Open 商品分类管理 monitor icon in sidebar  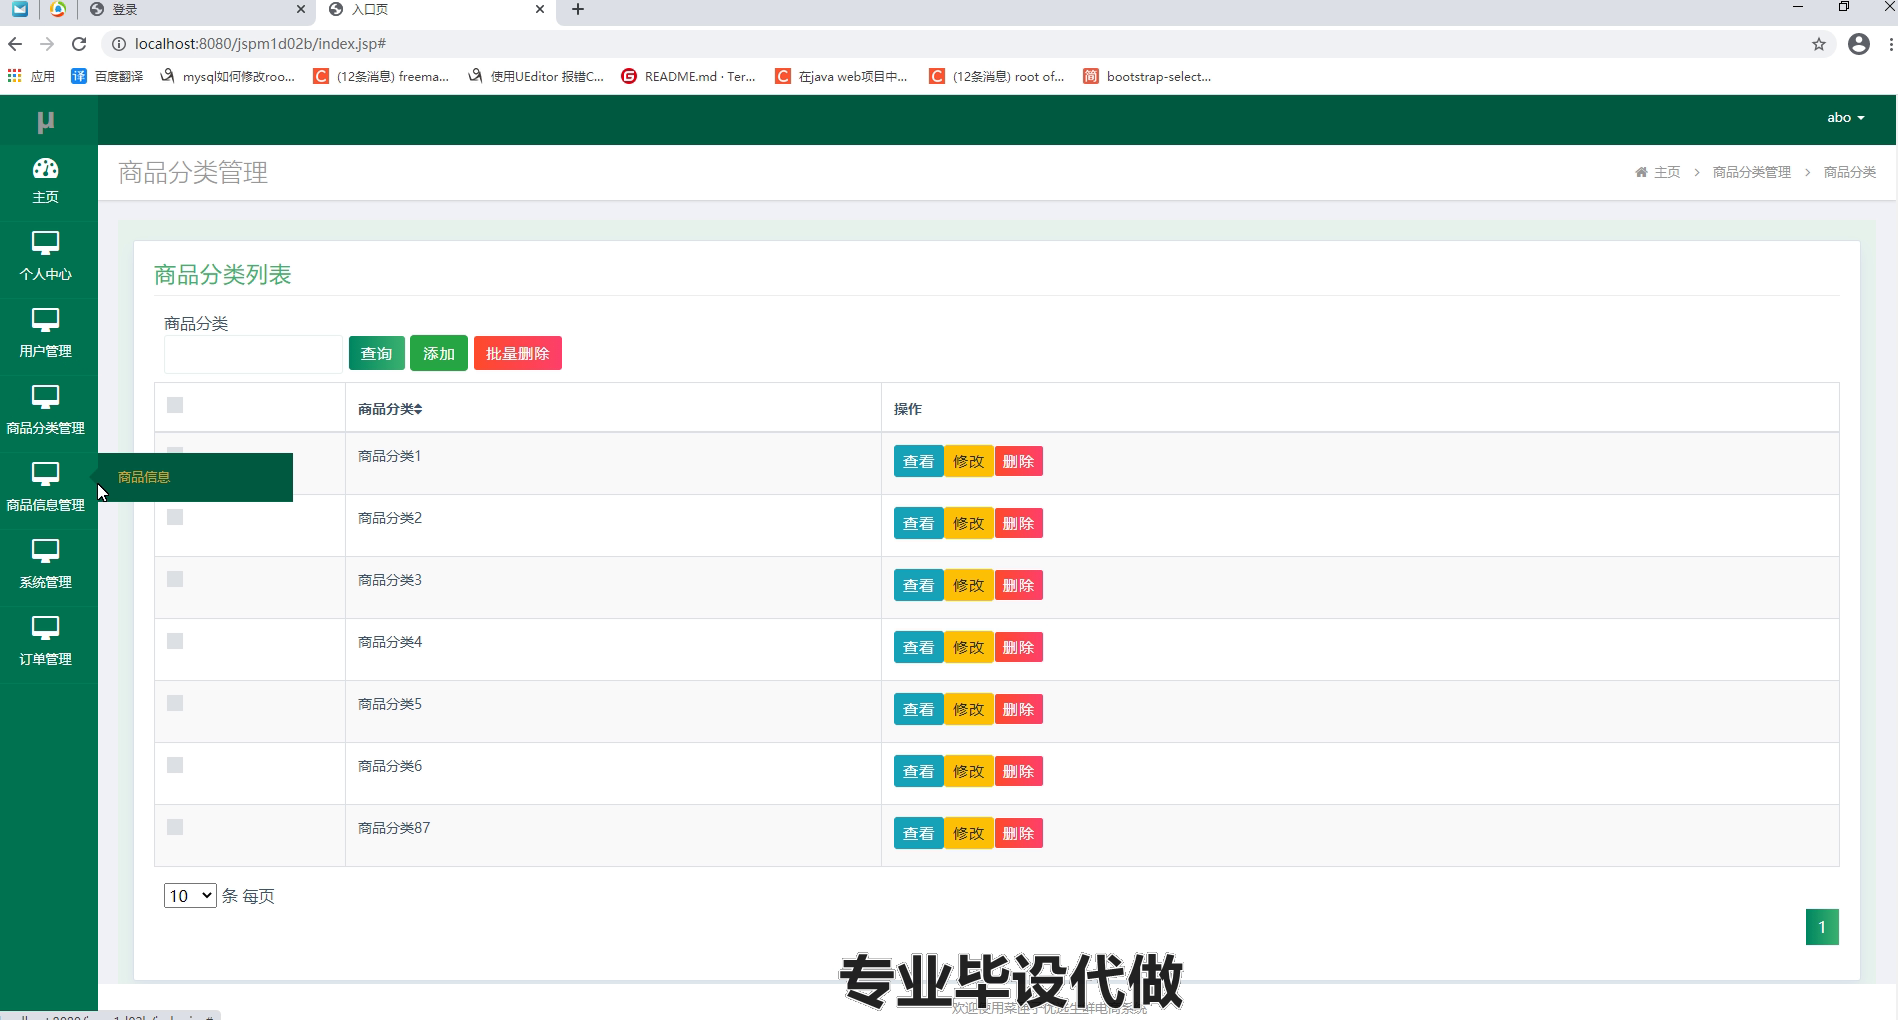[45, 397]
